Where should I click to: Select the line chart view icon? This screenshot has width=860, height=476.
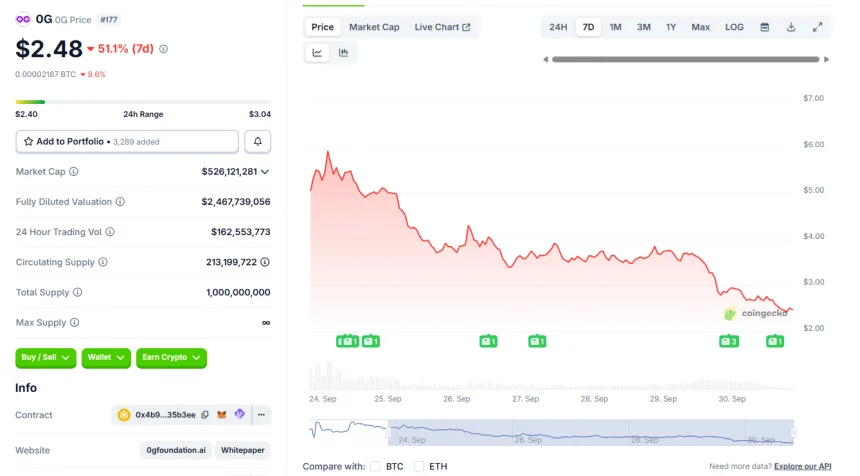(317, 53)
